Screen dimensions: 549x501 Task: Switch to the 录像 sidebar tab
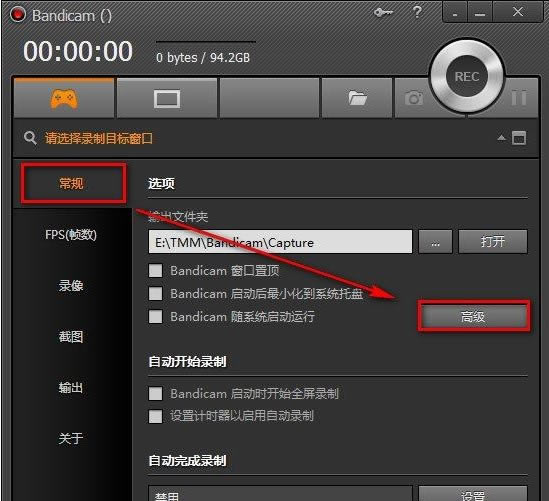click(x=71, y=286)
